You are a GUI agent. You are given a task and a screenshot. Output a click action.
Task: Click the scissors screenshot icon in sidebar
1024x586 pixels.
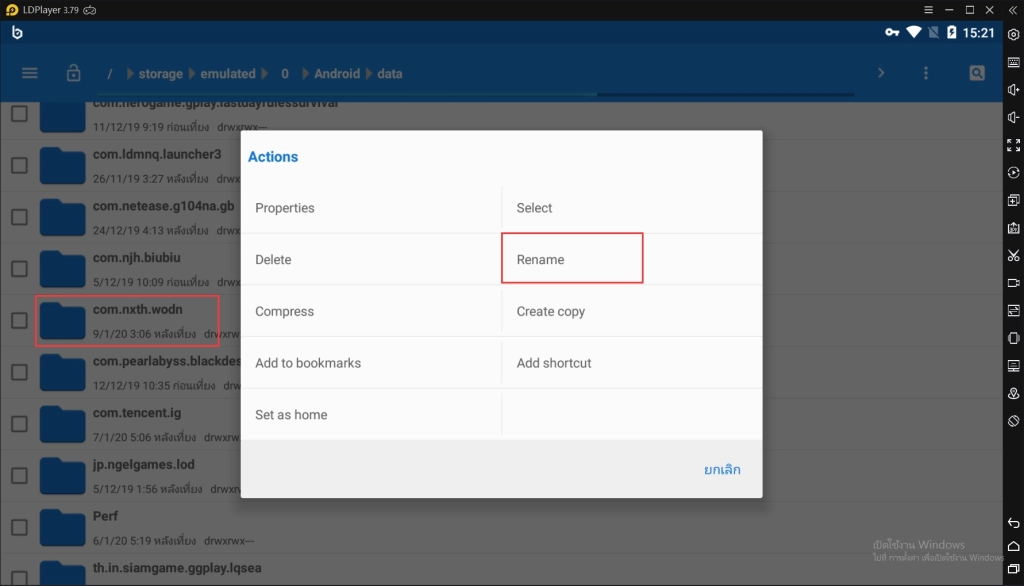point(1013,255)
